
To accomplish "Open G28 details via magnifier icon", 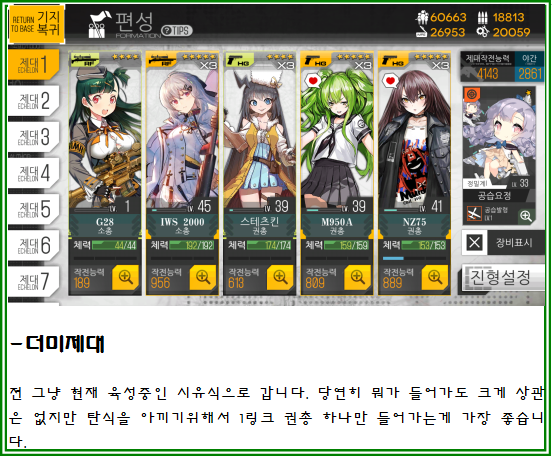I will point(125,277).
